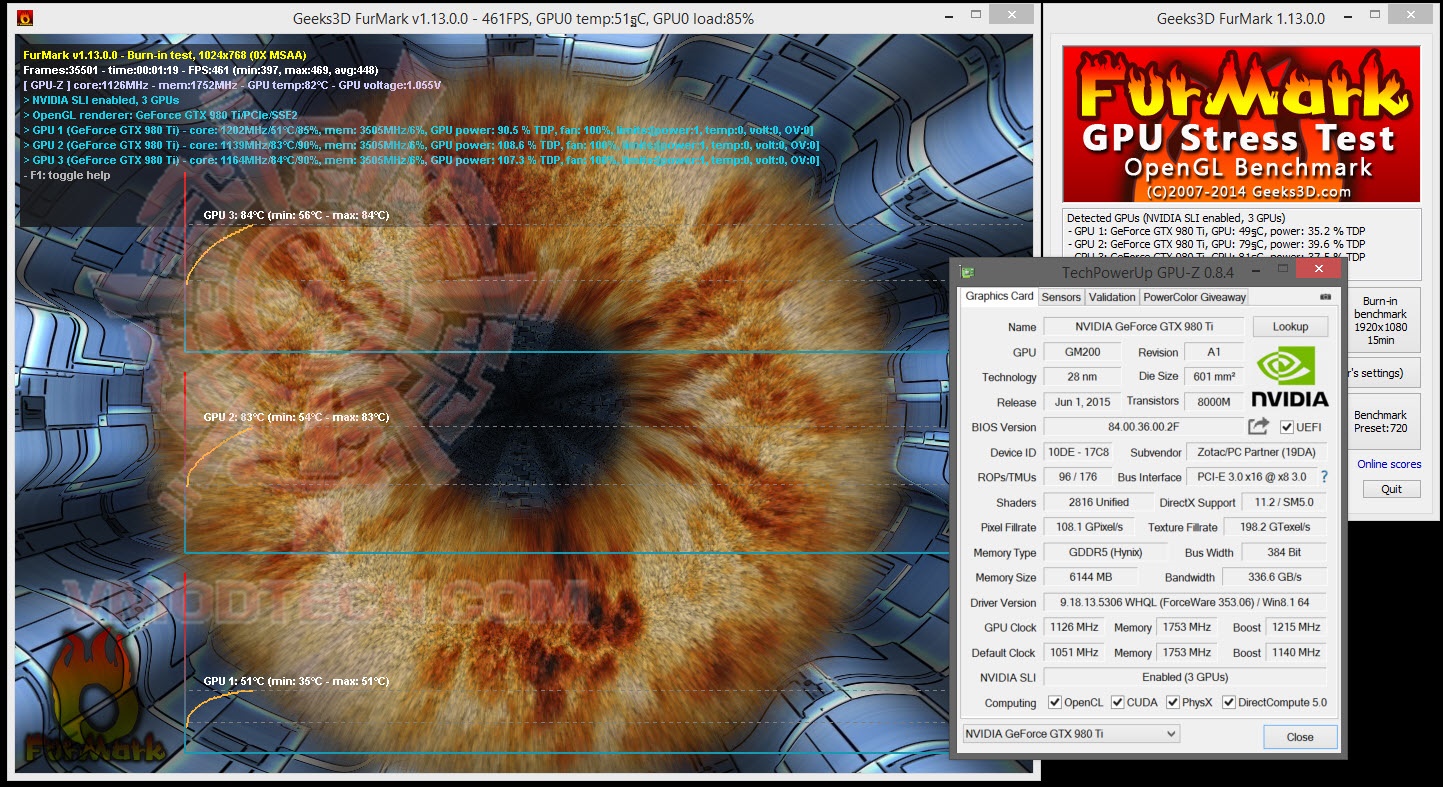1443x787 pixels.
Task: Click the GPU 3: 84°C temperature graph label
Action: point(296,215)
